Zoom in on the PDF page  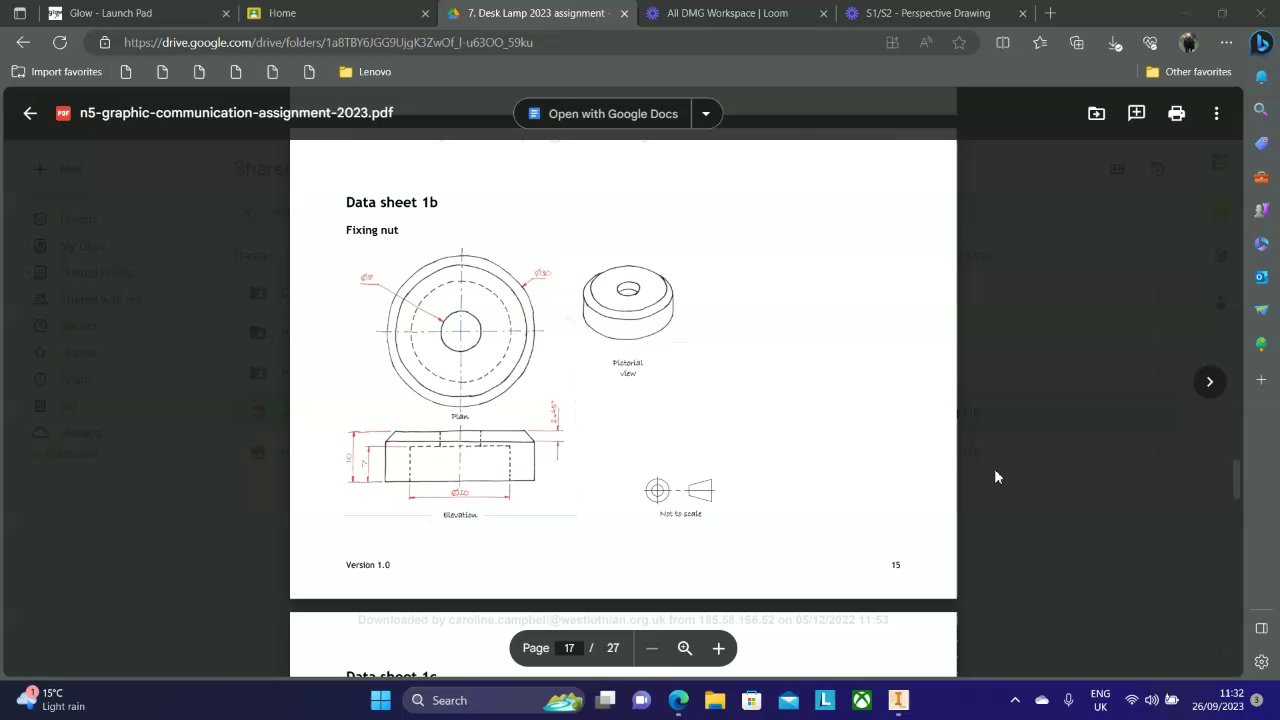(718, 648)
